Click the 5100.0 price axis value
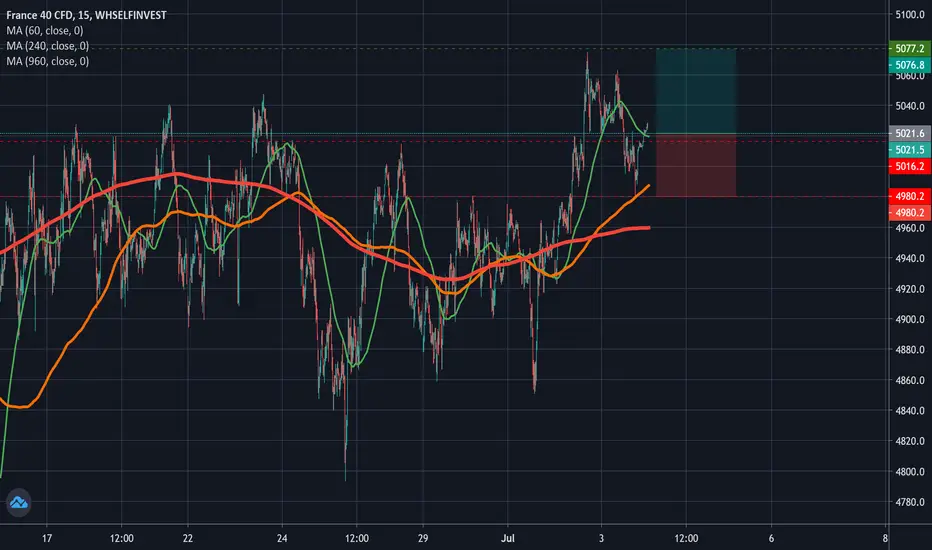The height and width of the screenshot is (550, 932). pos(910,15)
